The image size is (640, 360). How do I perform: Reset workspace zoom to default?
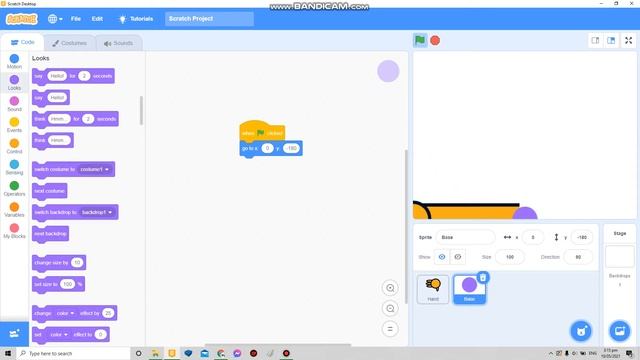390,329
